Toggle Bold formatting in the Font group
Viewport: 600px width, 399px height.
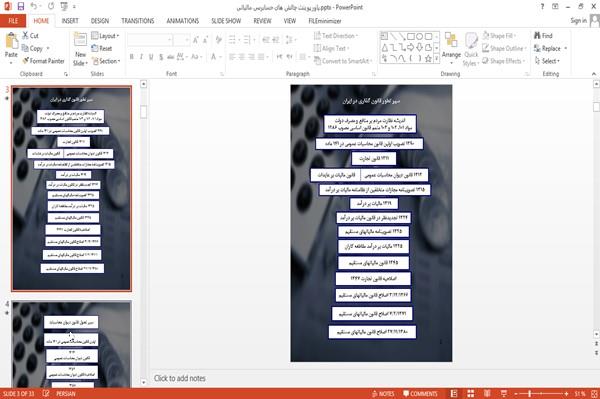pyautogui.click(x=132, y=57)
